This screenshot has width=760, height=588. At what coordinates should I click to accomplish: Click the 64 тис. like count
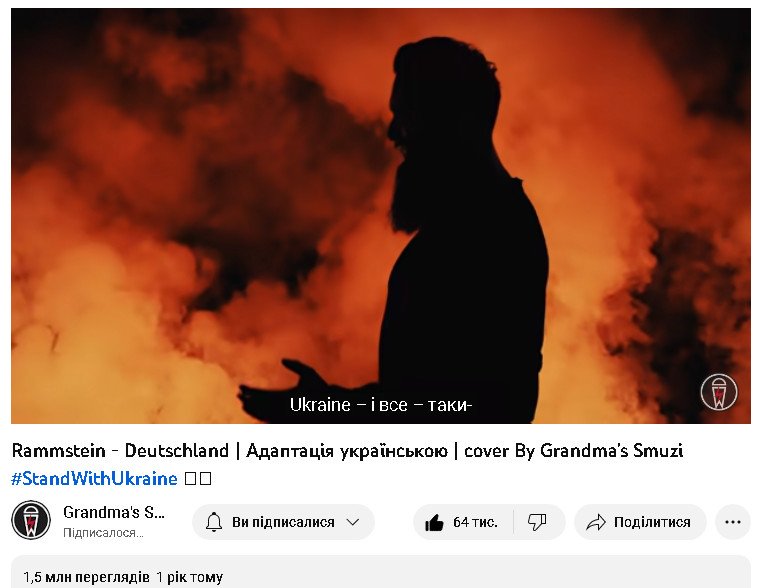(x=475, y=522)
